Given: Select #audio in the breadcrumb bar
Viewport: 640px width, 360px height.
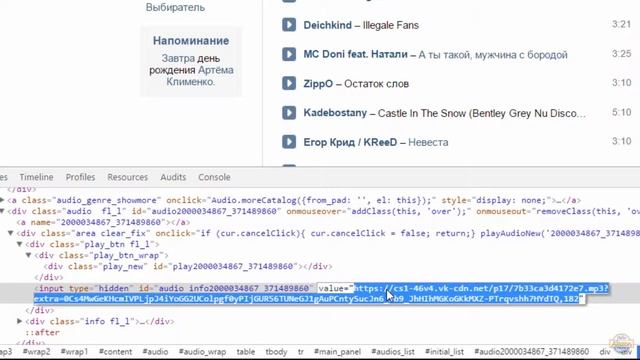Looking at the screenshot, I should (155, 351).
